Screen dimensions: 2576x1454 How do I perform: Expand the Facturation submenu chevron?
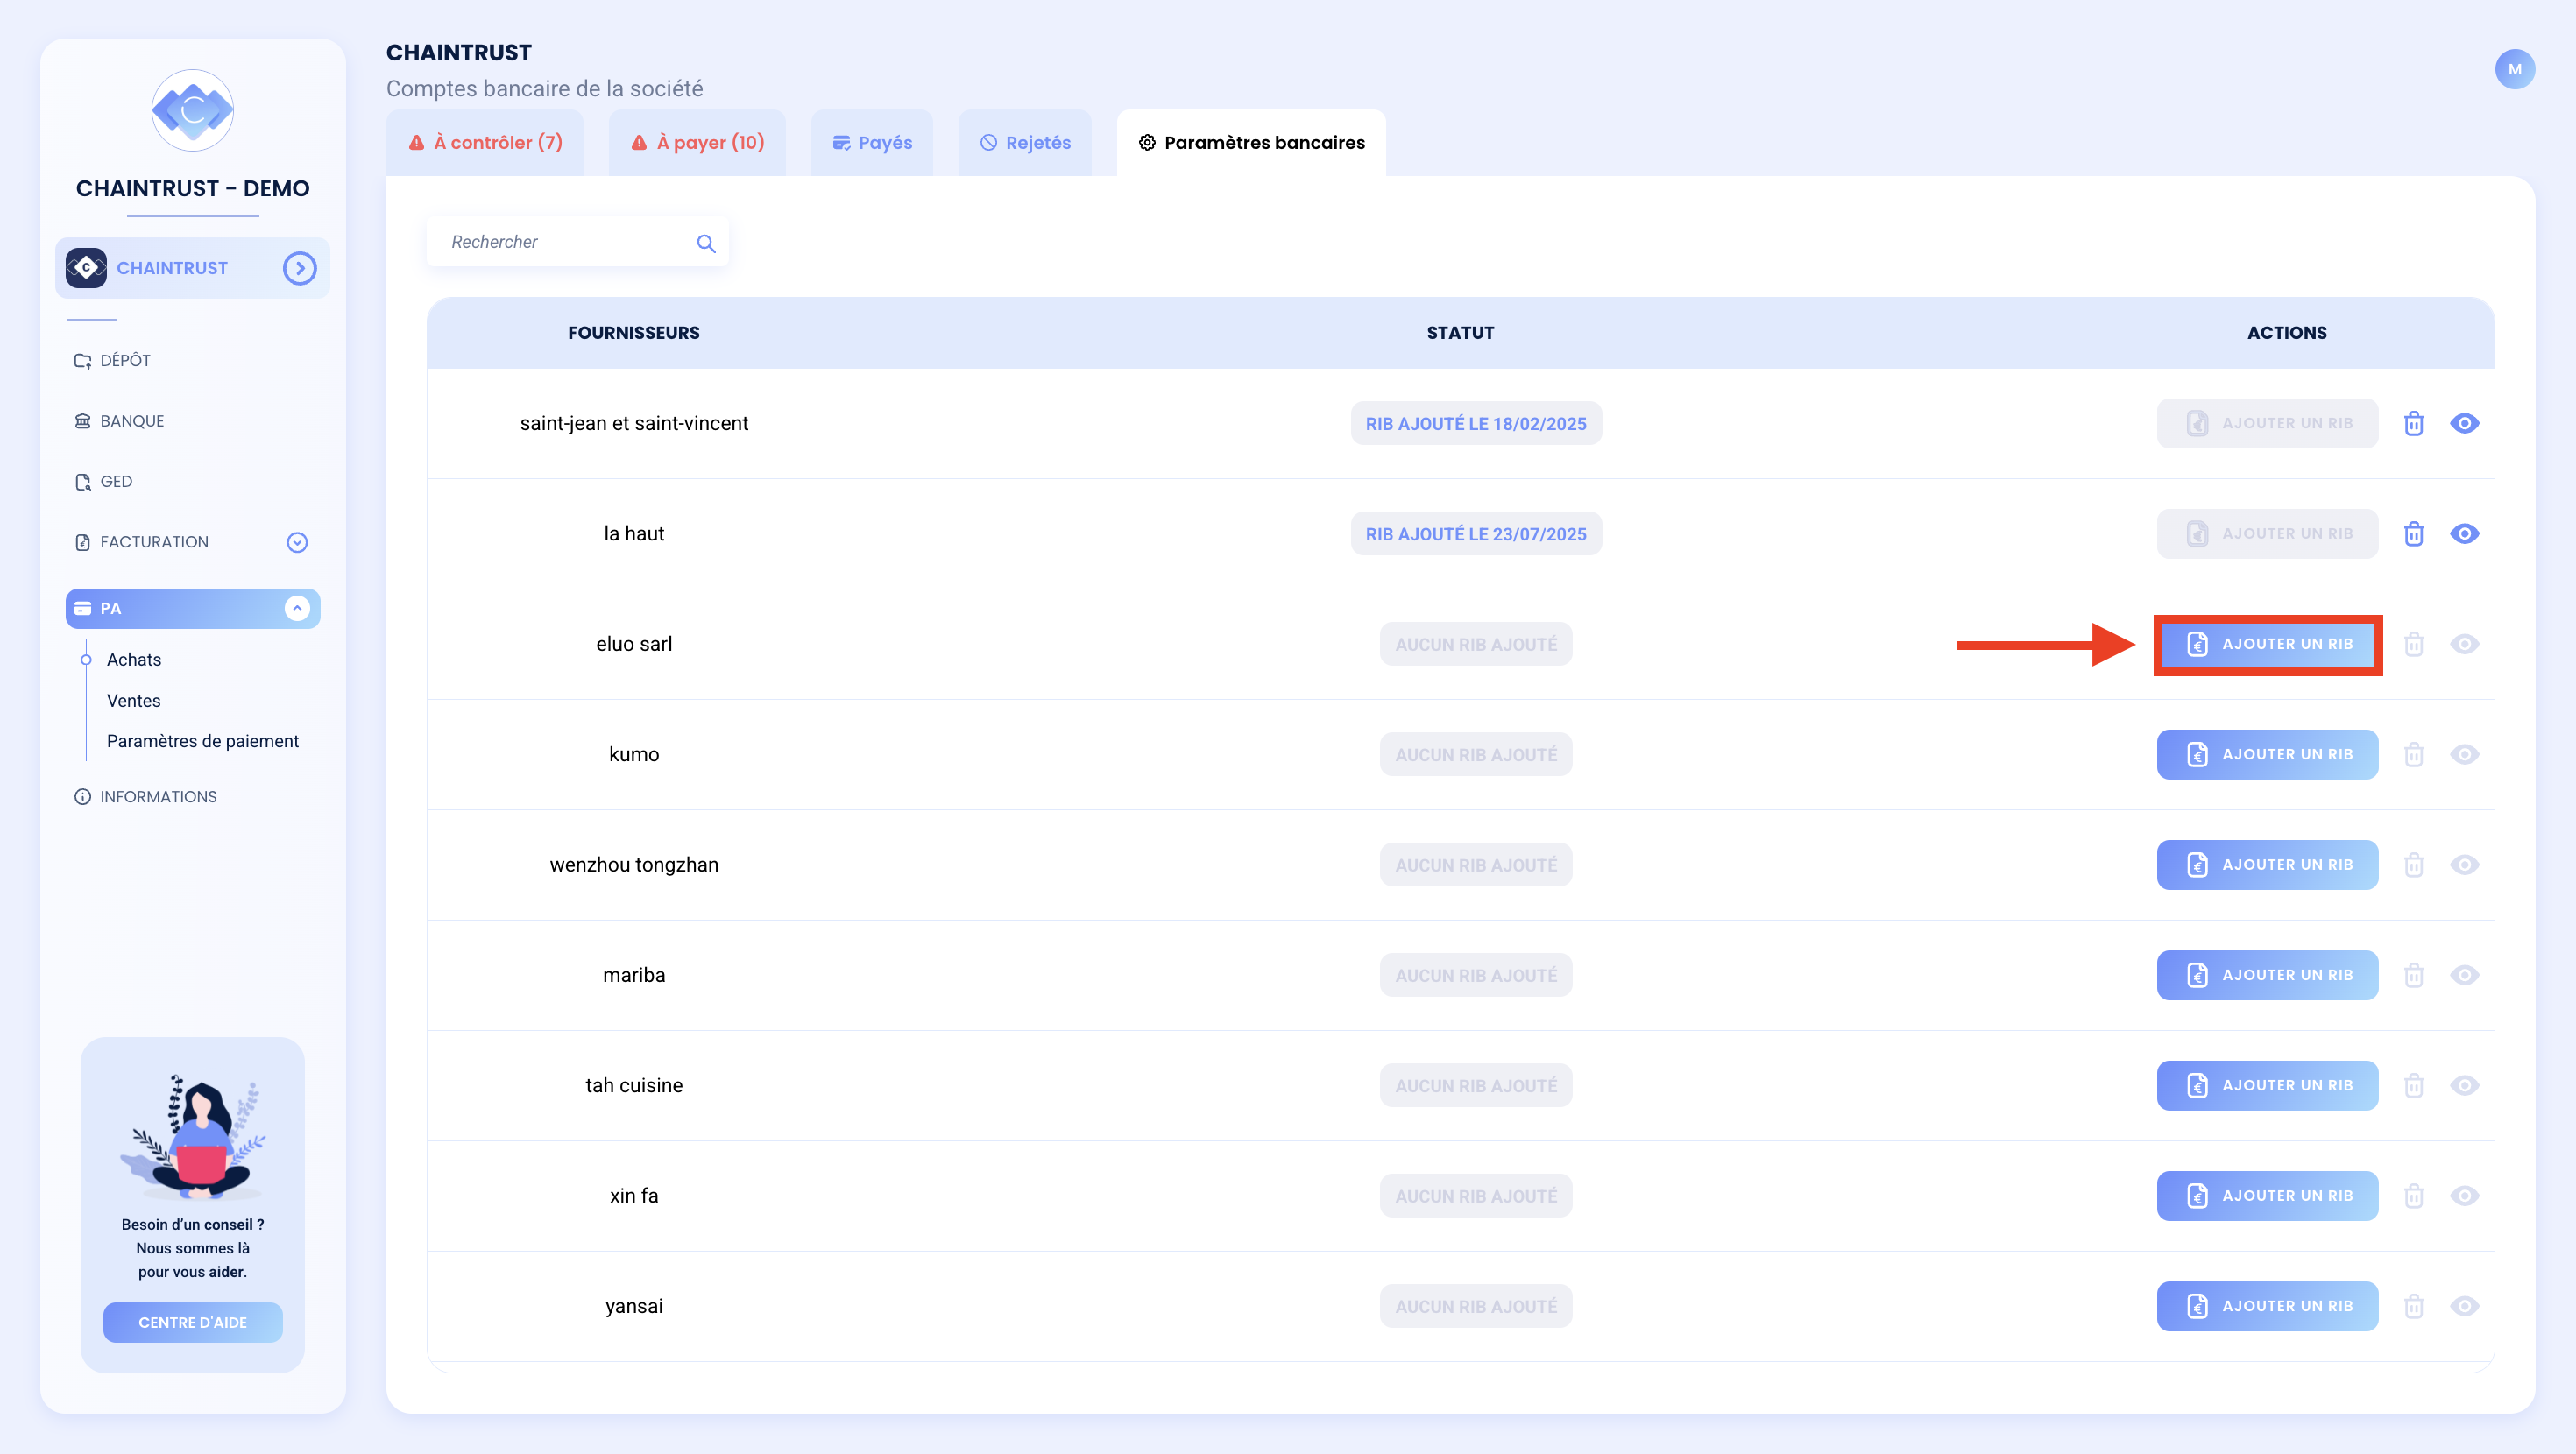(297, 542)
